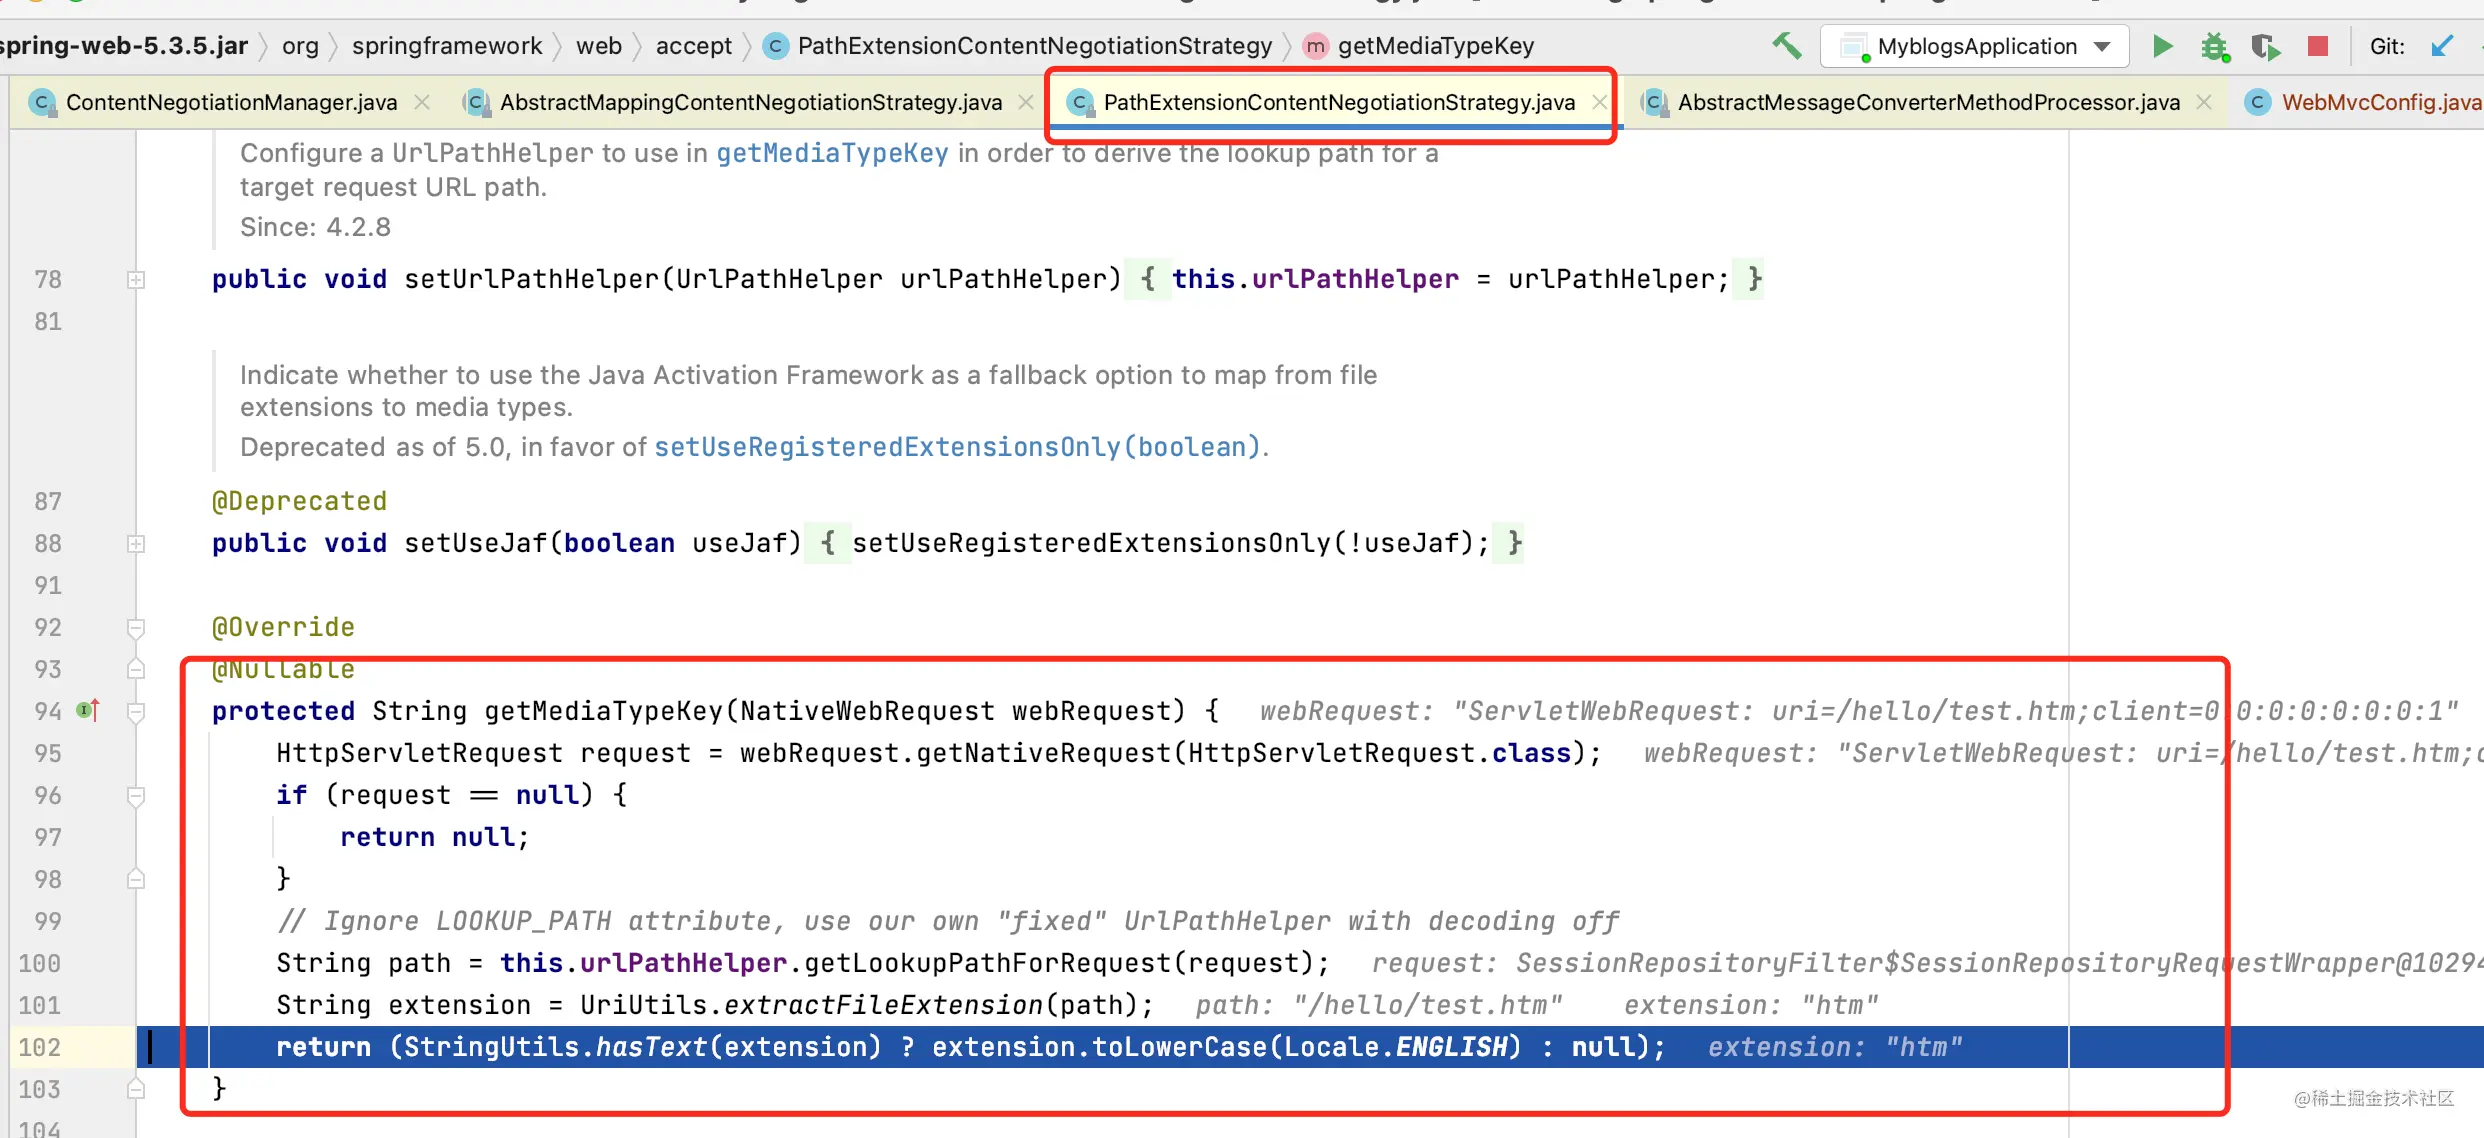The height and width of the screenshot is (1138, 2484).
Task: Click line number 100 in the gutter
Action: (x=40, y=963)
